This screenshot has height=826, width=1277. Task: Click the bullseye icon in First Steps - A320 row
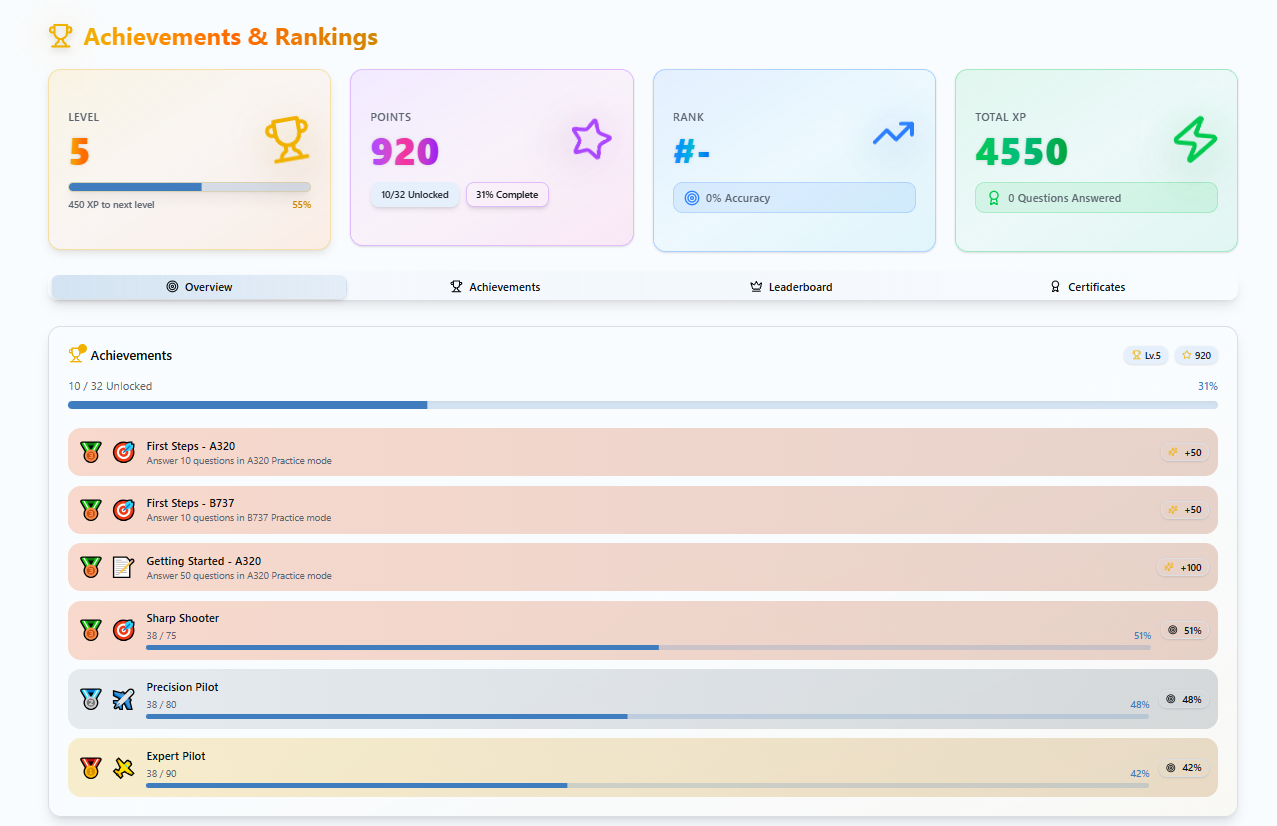point(123,452)
